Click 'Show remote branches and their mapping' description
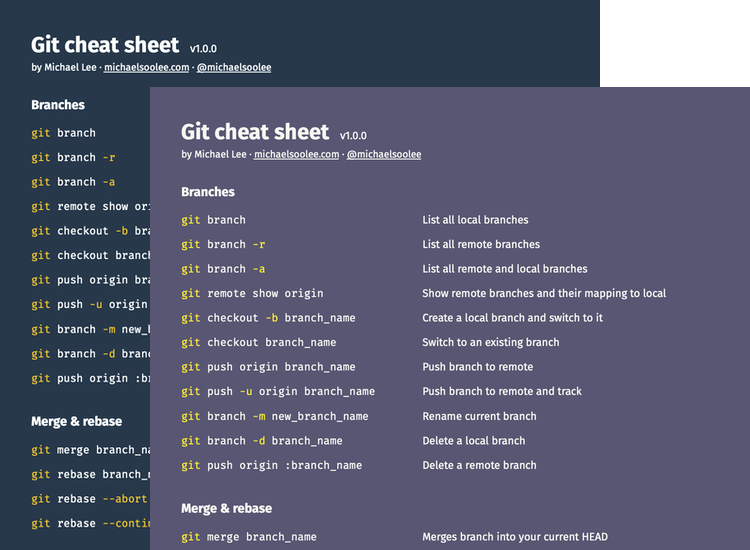This screenshot has width=750, height=550. [x=544, y=293]
